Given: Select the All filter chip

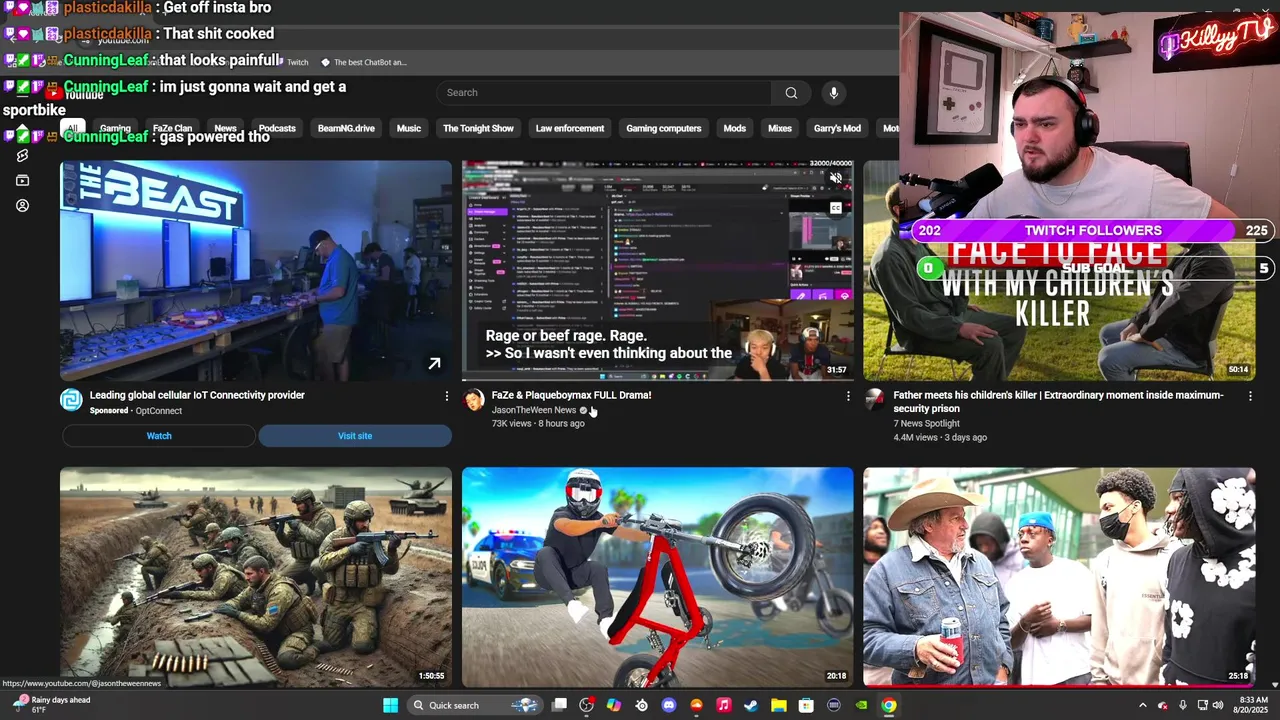Looking at the screenshot, I should [x=72, y=129].
